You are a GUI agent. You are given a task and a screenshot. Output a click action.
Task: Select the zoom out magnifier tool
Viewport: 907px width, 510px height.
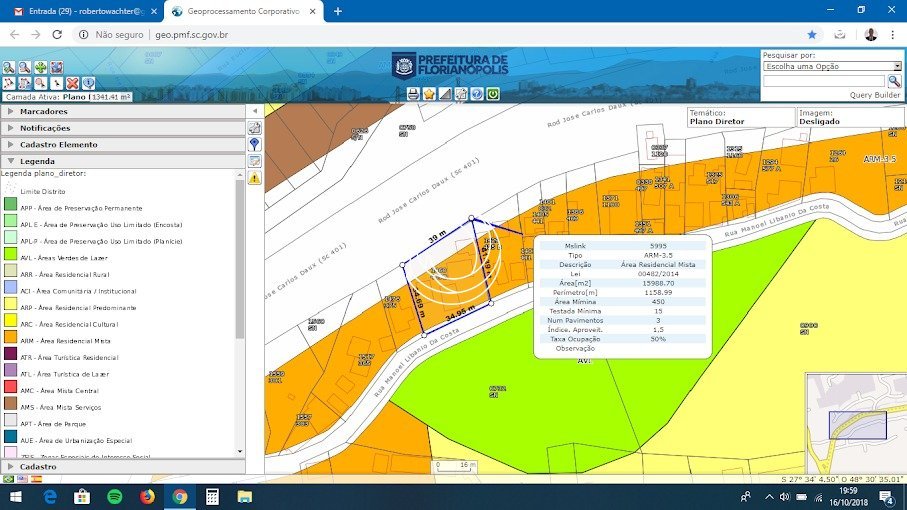click(24, 68)
